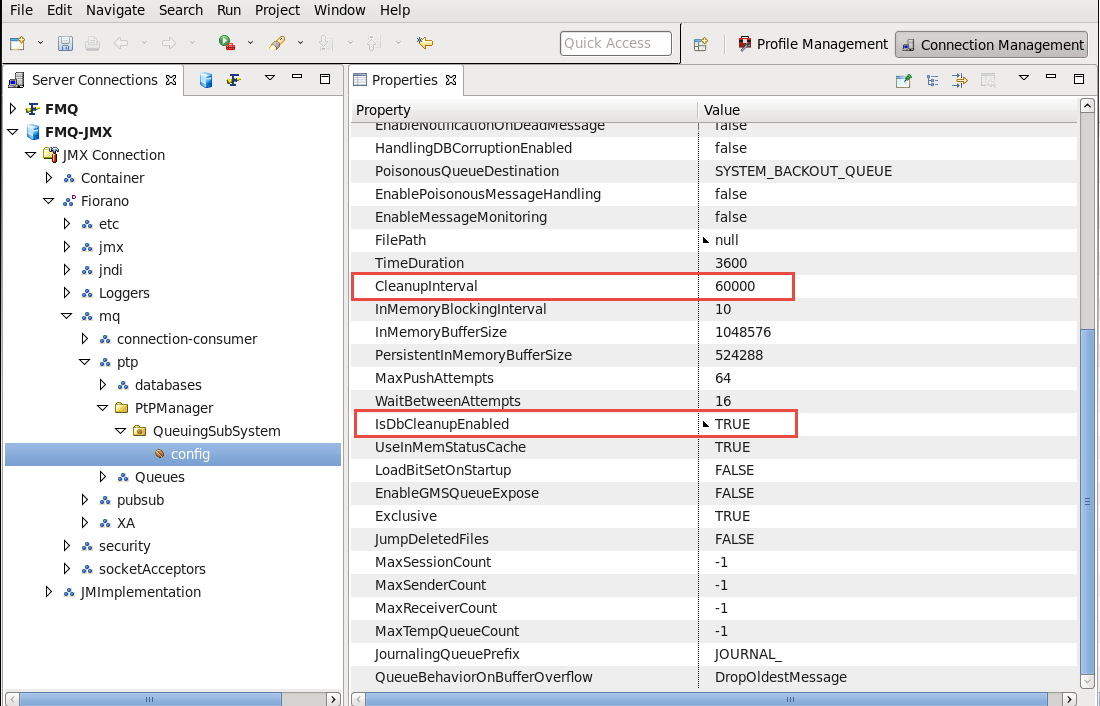Click the External Tools run icon
Viewport: 1100px width, 706px height.
click(x=227, y=43)
